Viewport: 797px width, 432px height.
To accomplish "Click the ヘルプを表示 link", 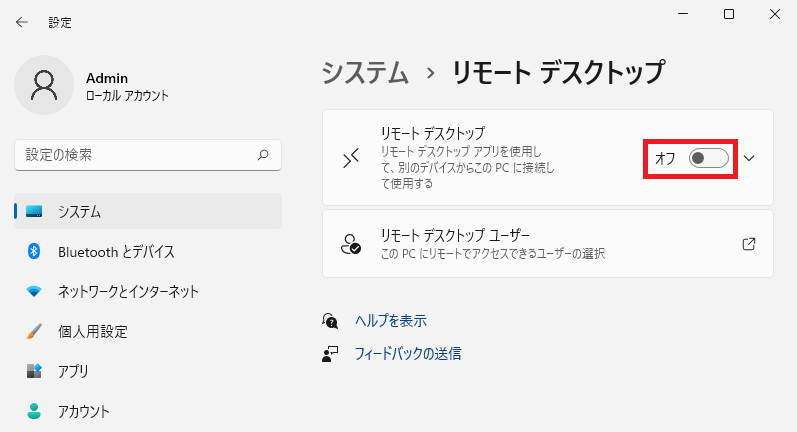I will (x=391, y=321).
